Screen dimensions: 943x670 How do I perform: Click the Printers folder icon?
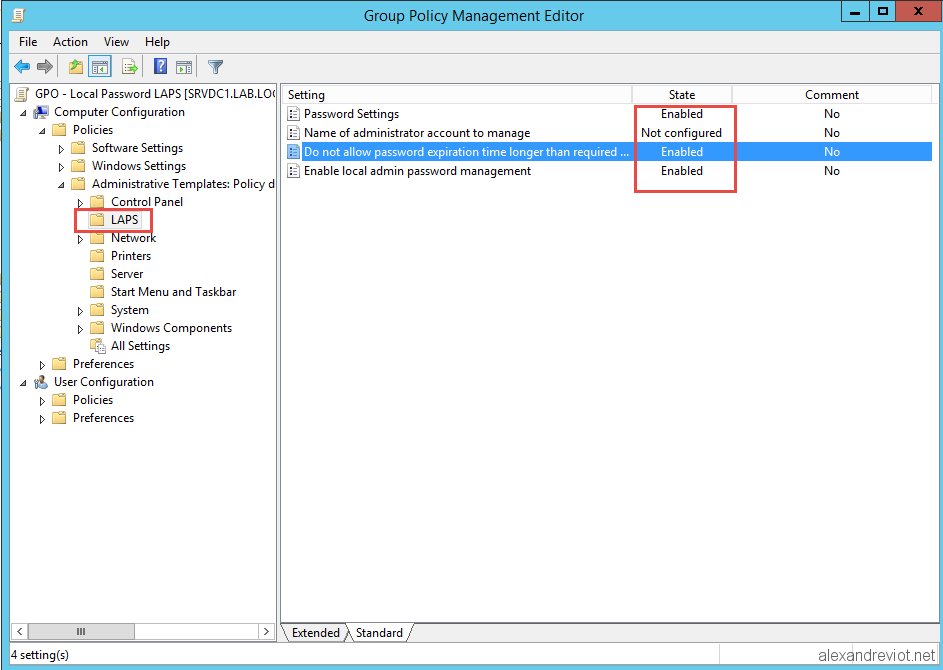[x=97, y=256]
